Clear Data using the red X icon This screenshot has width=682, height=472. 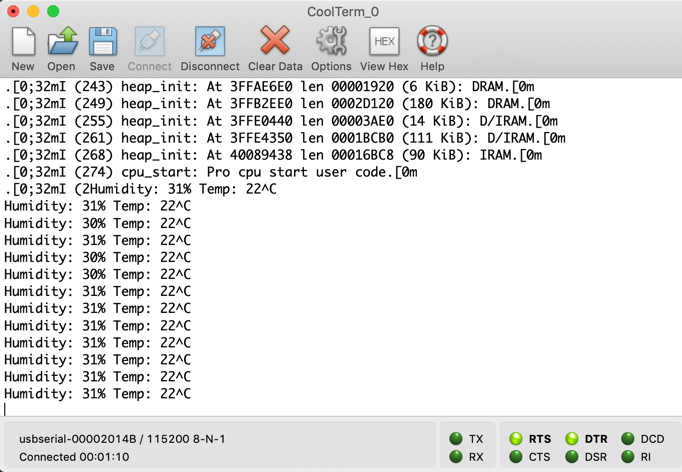[275, 42]
